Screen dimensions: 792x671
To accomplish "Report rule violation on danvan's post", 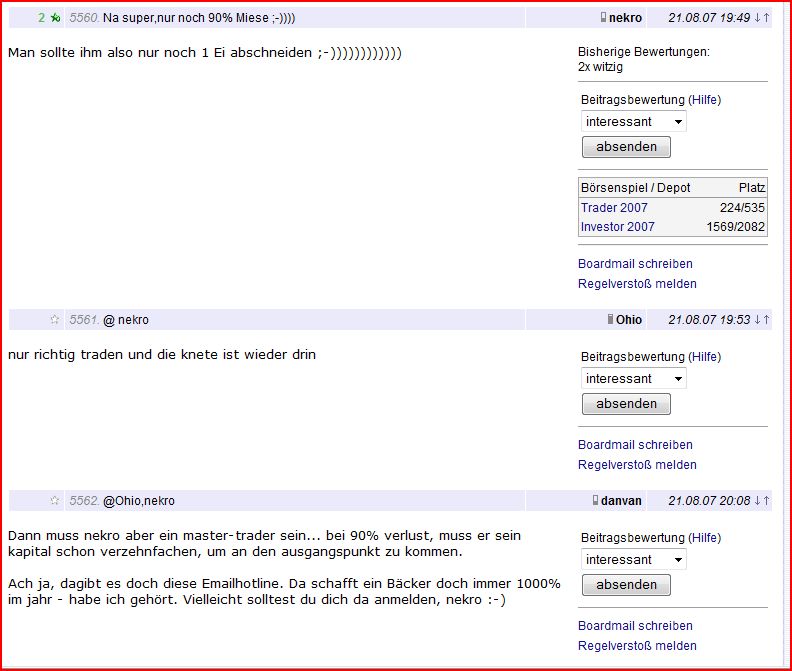I will tap(637, 646).
